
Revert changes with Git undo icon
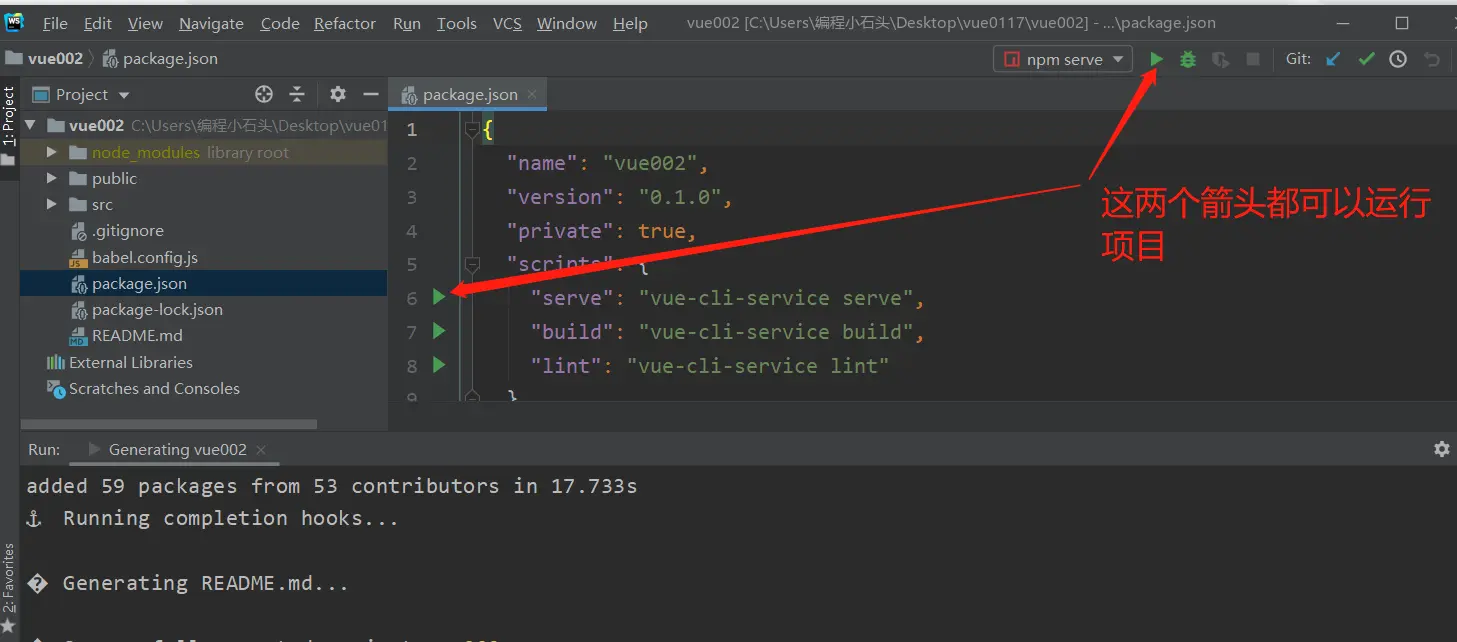coord(1431,59)
